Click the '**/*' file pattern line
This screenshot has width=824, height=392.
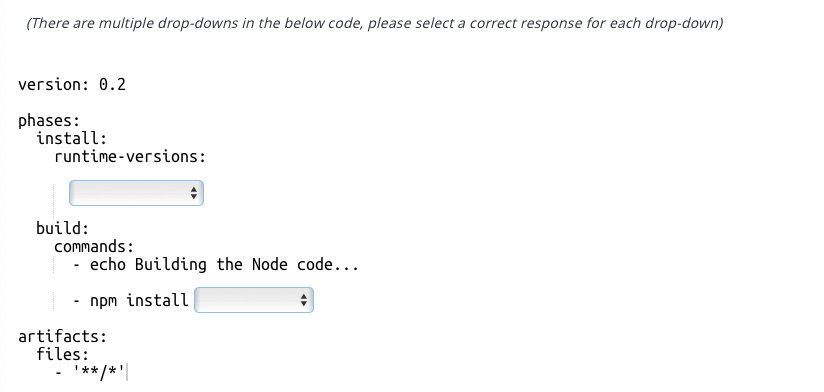[x=90, y=372]
